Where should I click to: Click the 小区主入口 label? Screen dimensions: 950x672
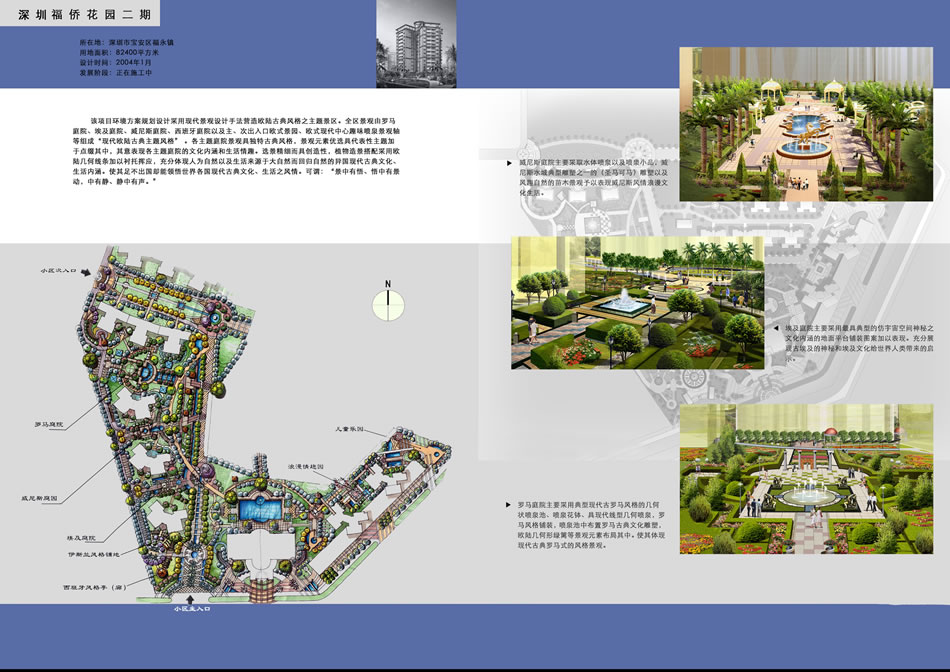coord(192,608)
